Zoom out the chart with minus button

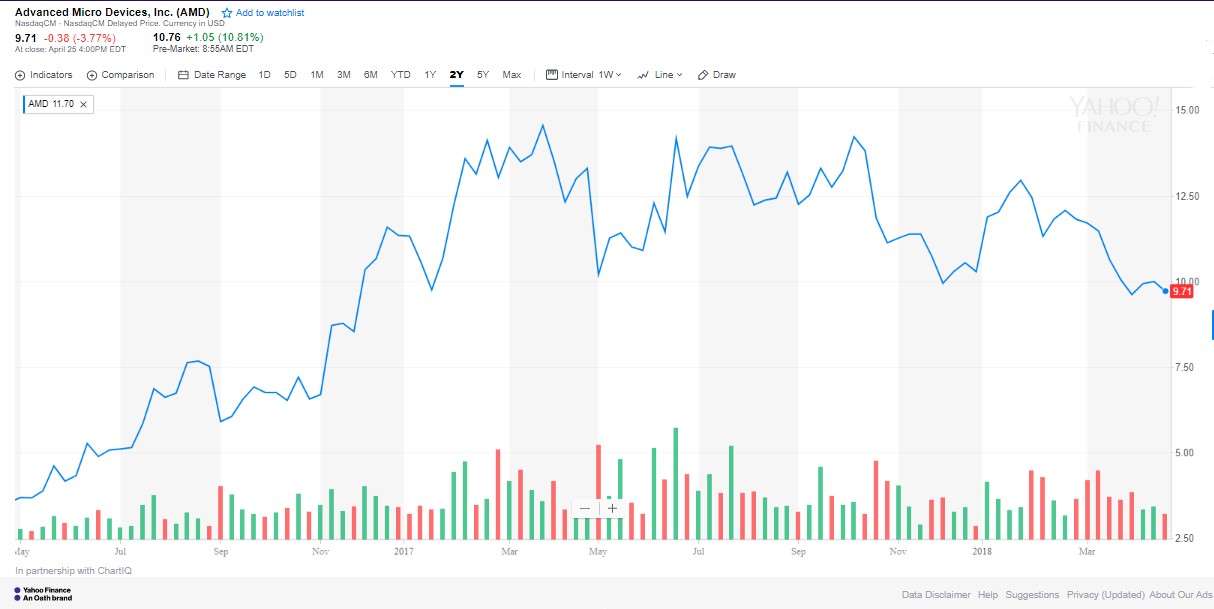pos(585,508)
